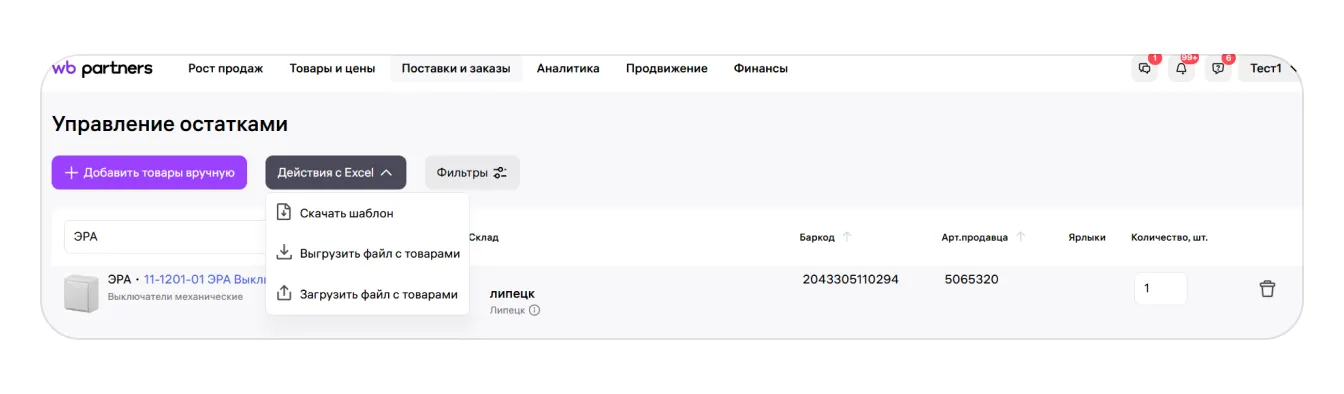The image size is (1344, 394).
Task: Open the chat messages icon
Action: click(1145, 69)
